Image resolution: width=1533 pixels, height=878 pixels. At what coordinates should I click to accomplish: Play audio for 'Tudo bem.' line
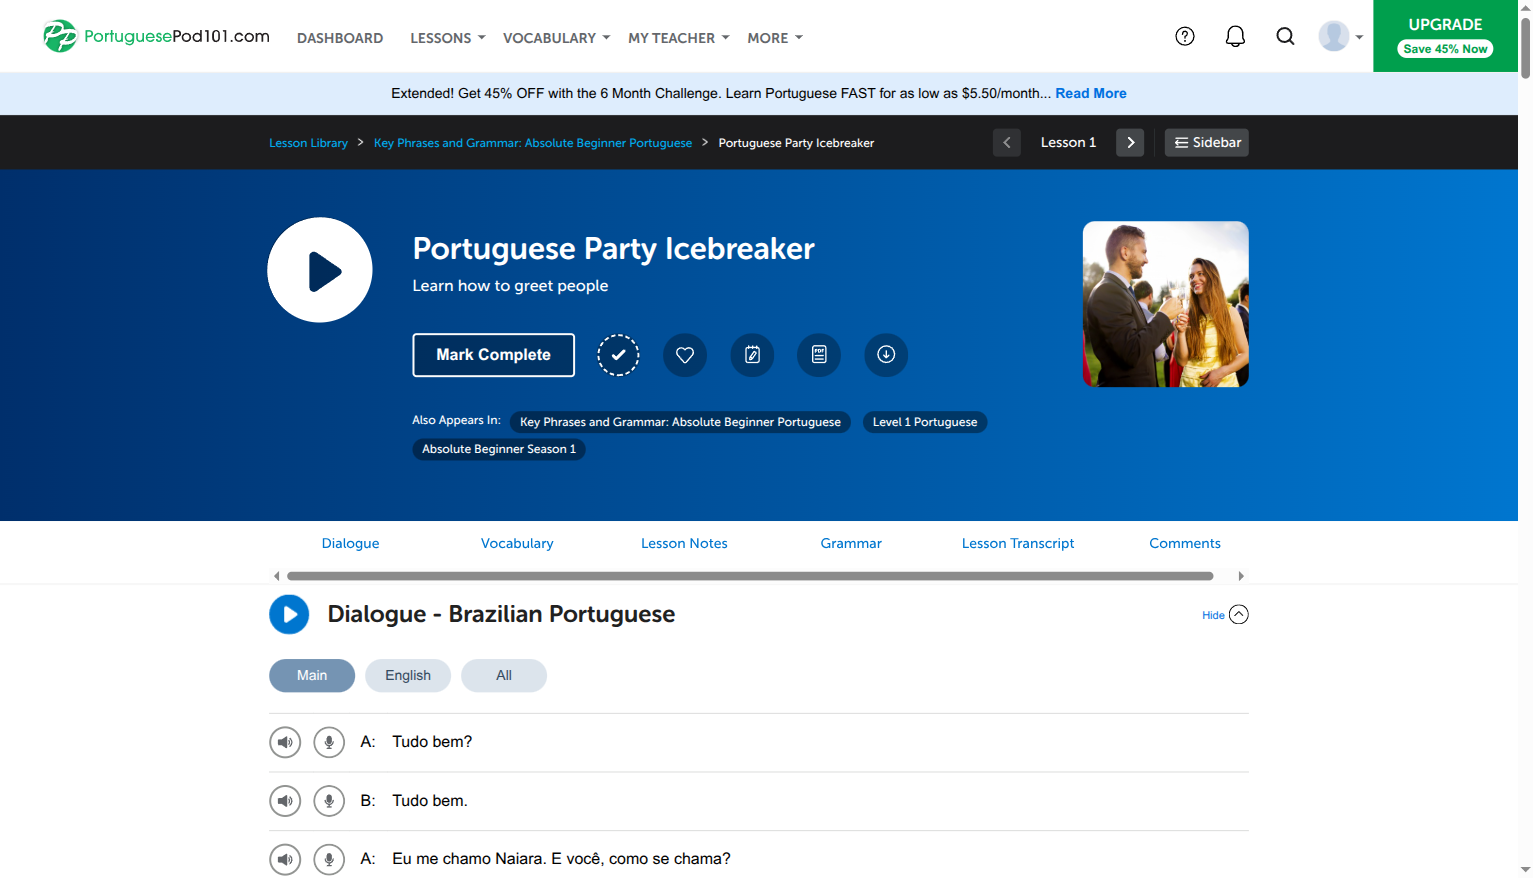coord(285,801)
